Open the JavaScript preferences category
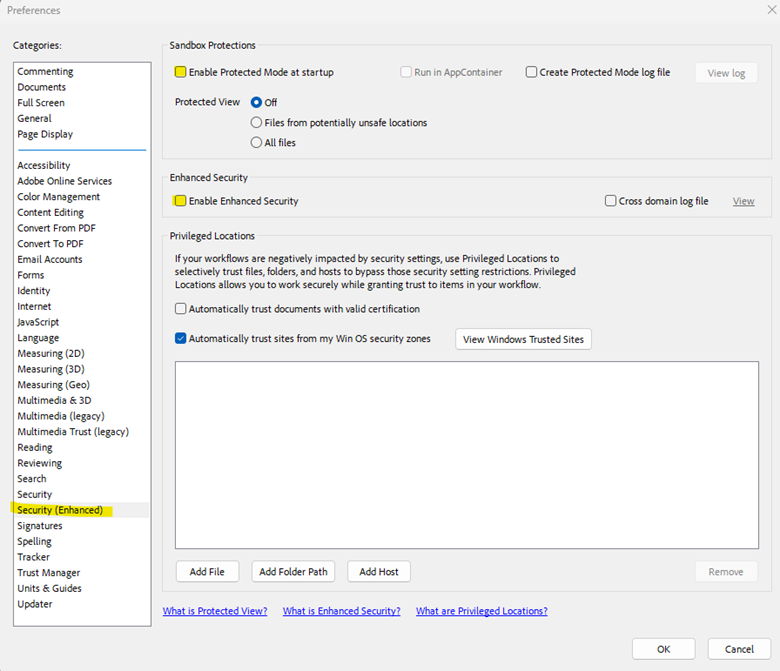780x671 pixels. tap(38, 322)
